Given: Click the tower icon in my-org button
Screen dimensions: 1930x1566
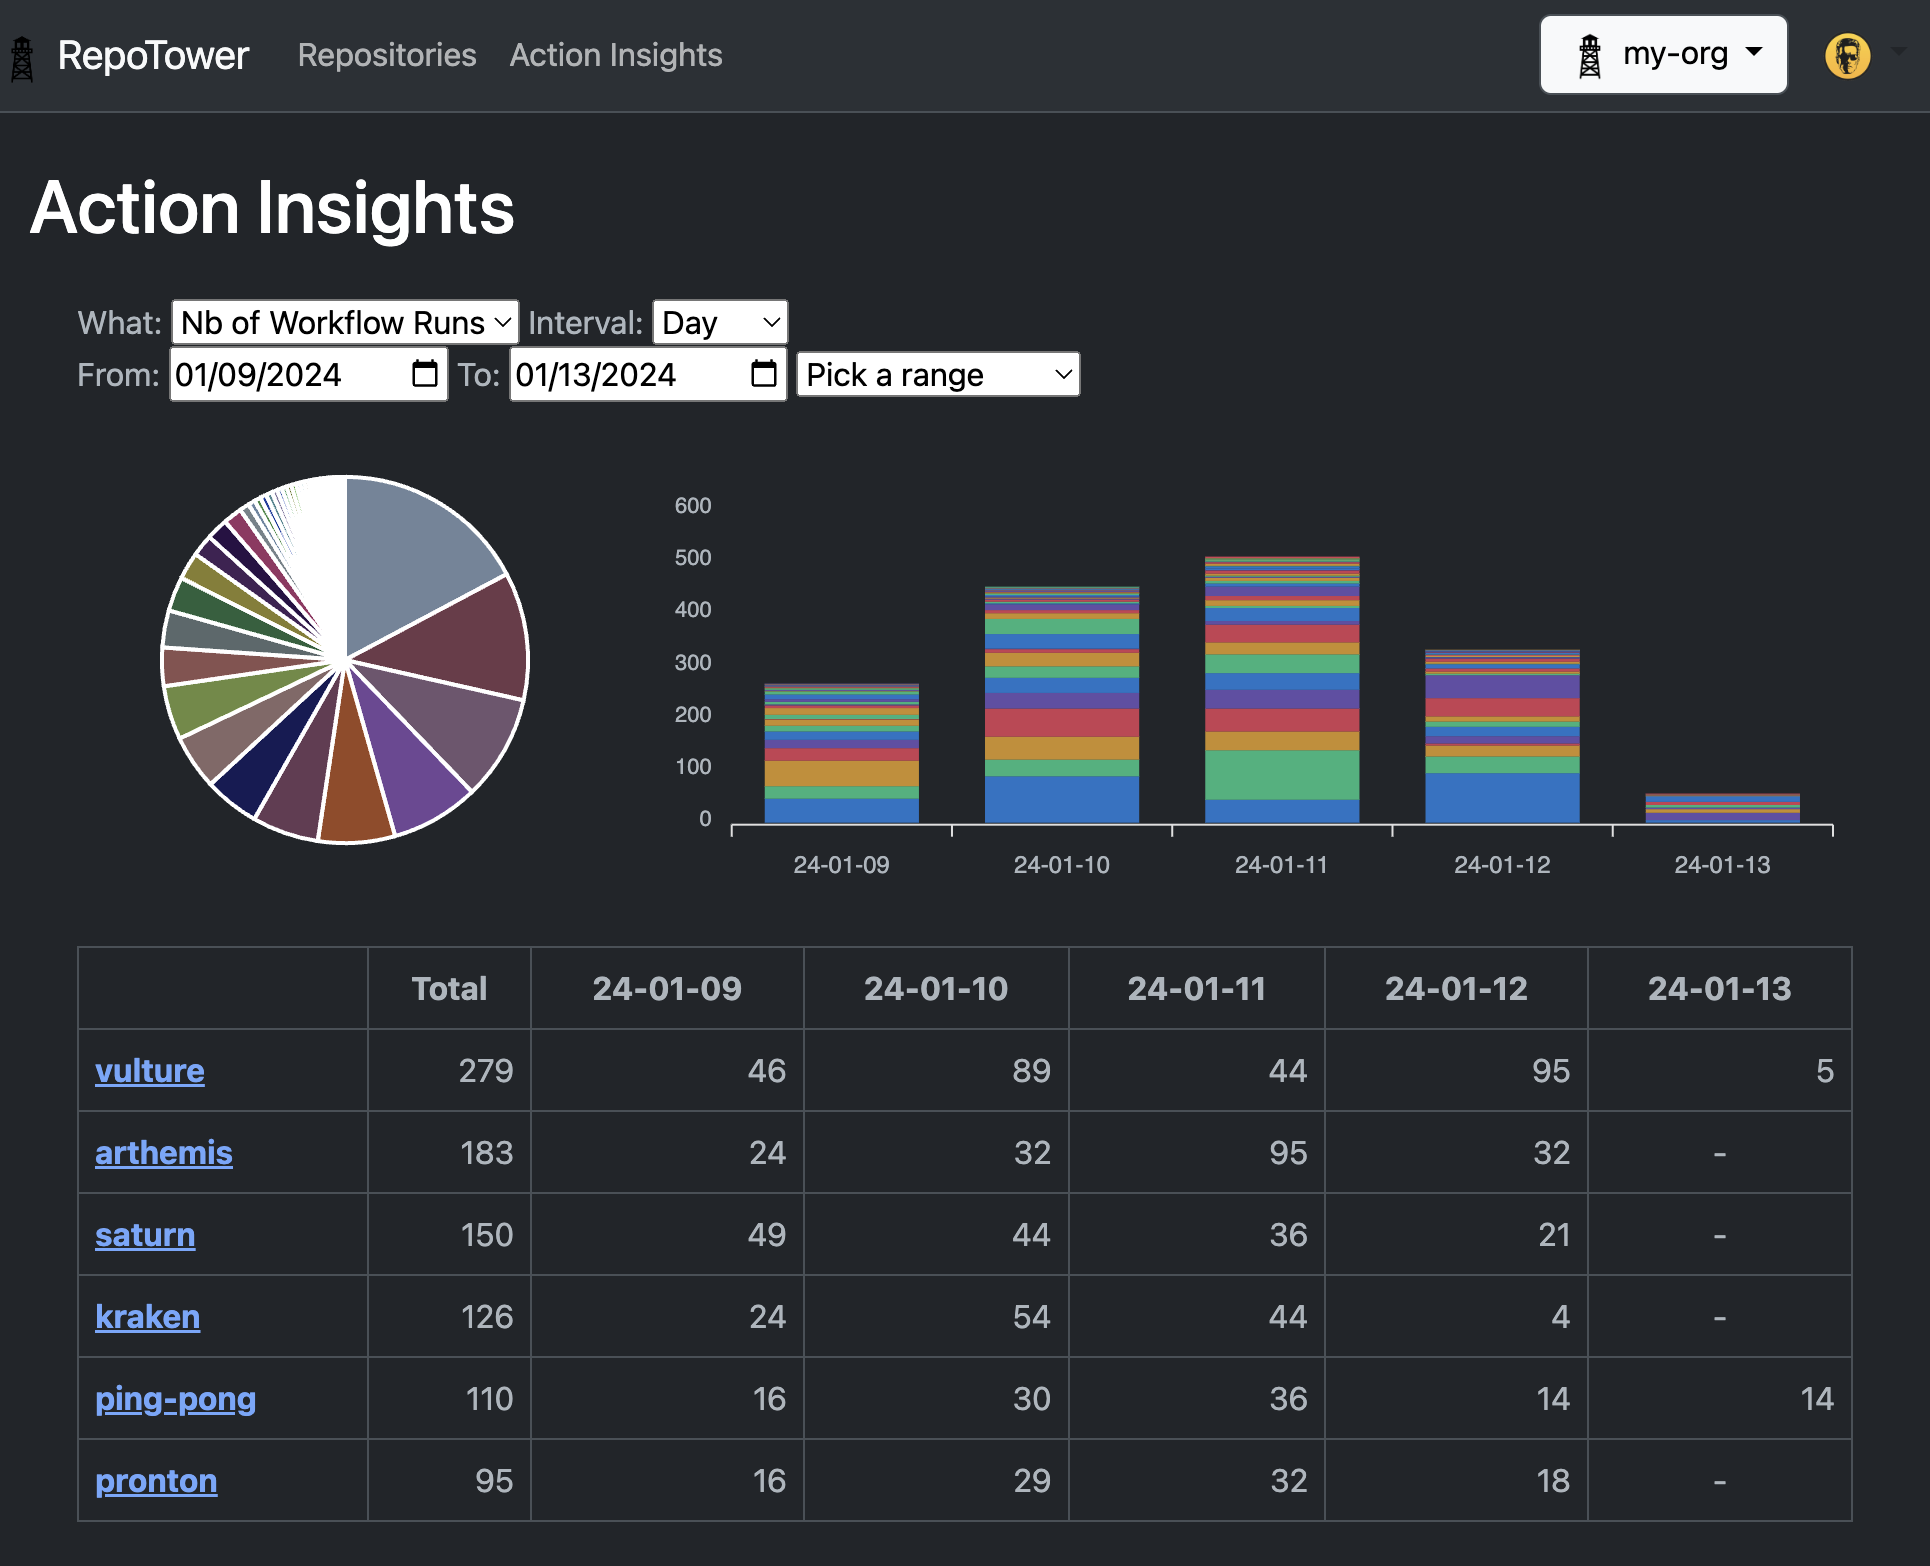Looking at the screenshot, I should (1589, 56).
